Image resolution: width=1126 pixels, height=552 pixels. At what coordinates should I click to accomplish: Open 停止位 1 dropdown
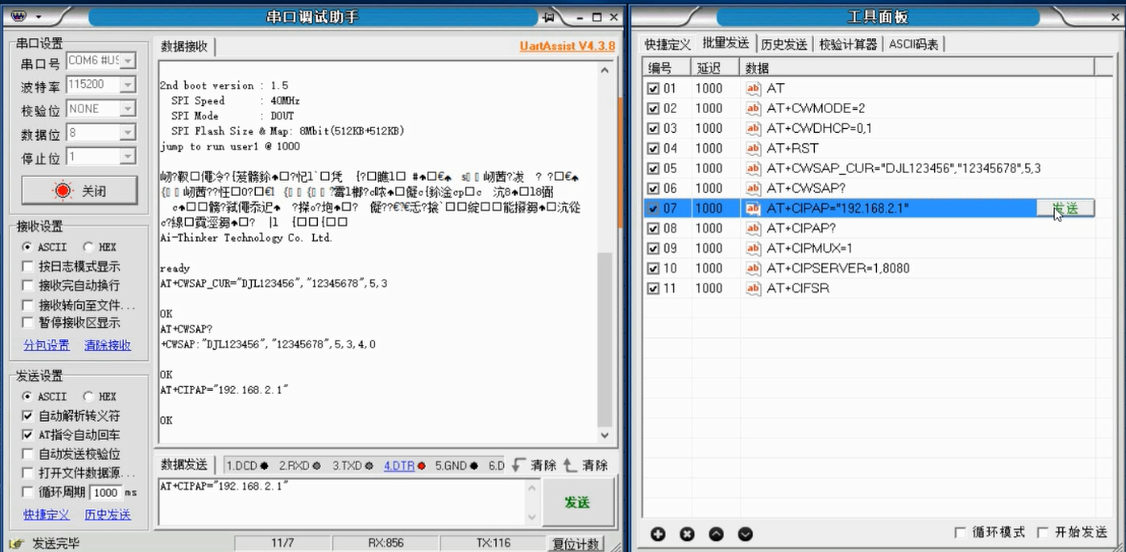tap(128, 156)
